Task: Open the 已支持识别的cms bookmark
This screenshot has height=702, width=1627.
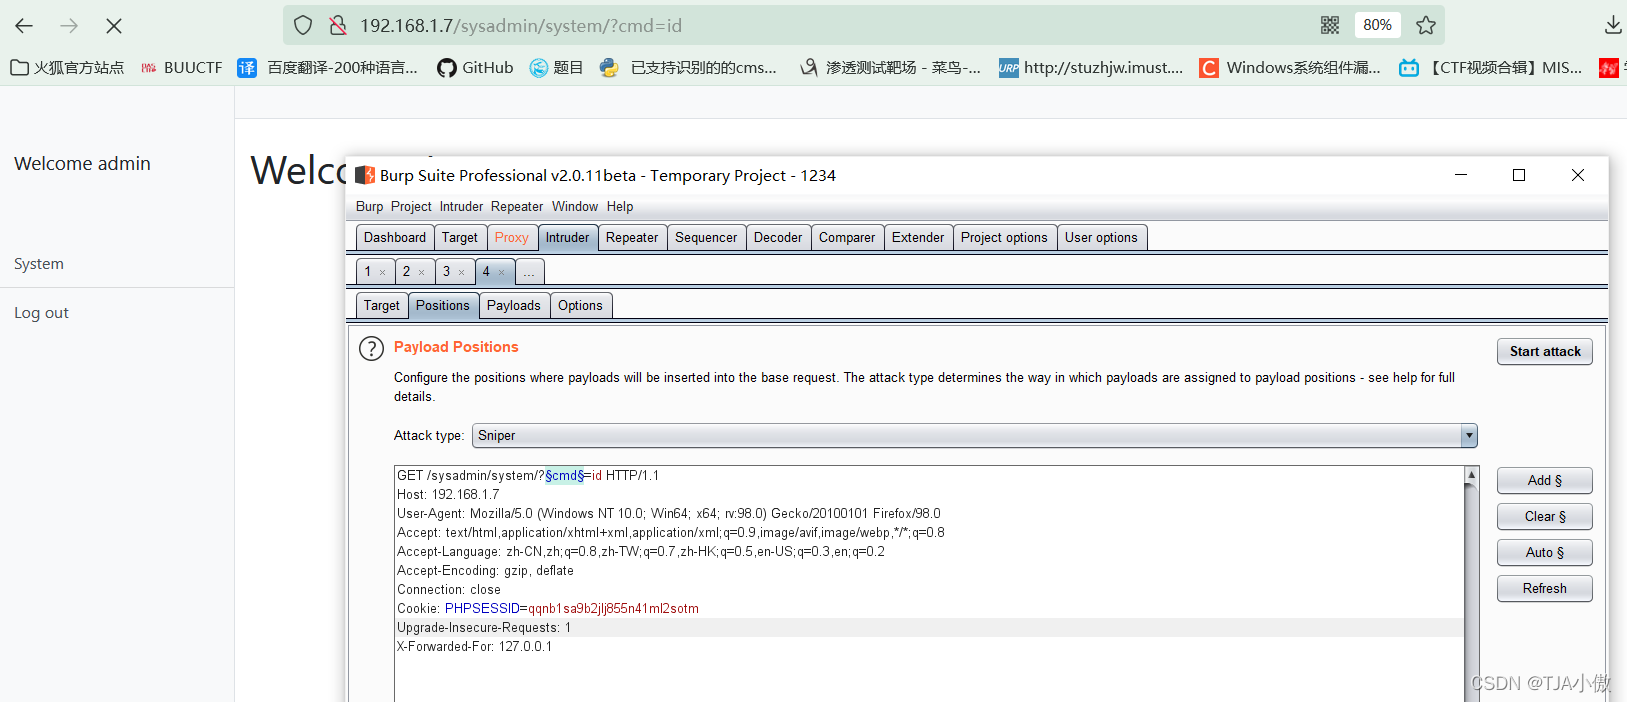Action: tap(688, 67)
